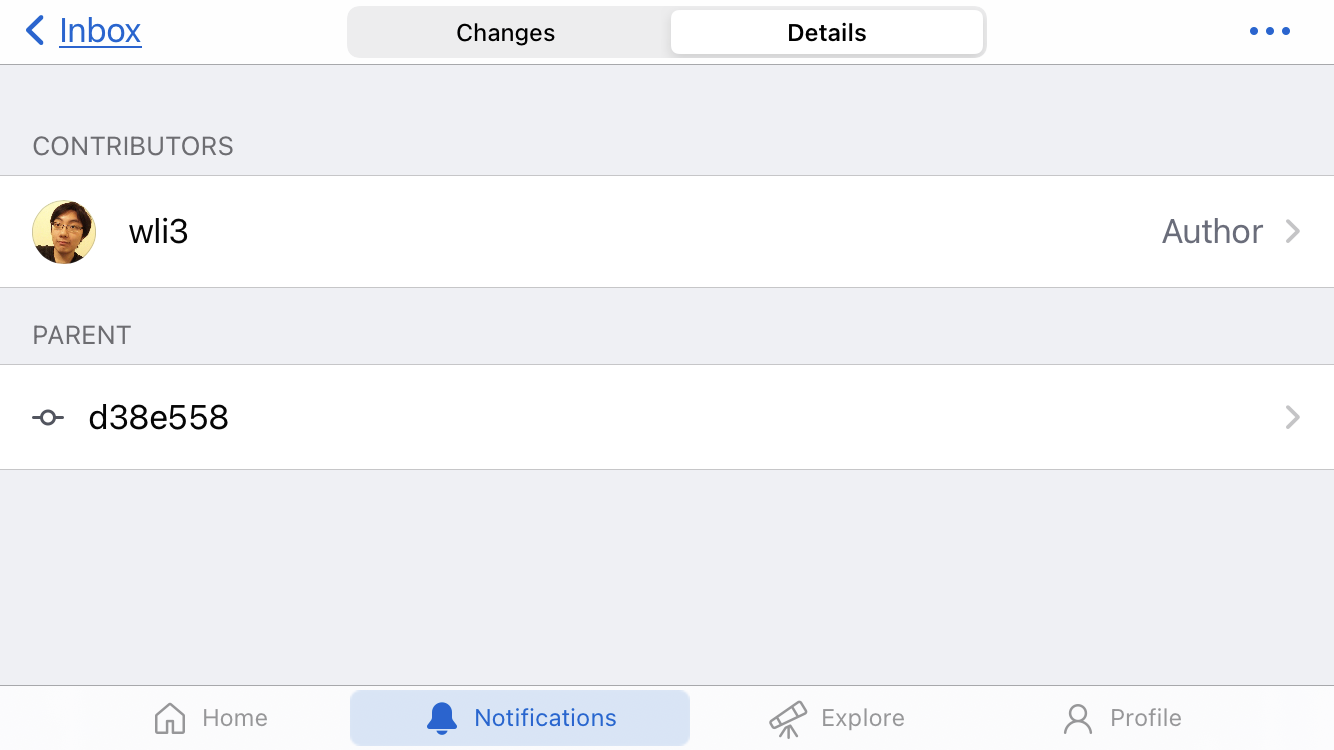
Task: Click the commit icon beside d38e558
Action: (x=47, y=417)
